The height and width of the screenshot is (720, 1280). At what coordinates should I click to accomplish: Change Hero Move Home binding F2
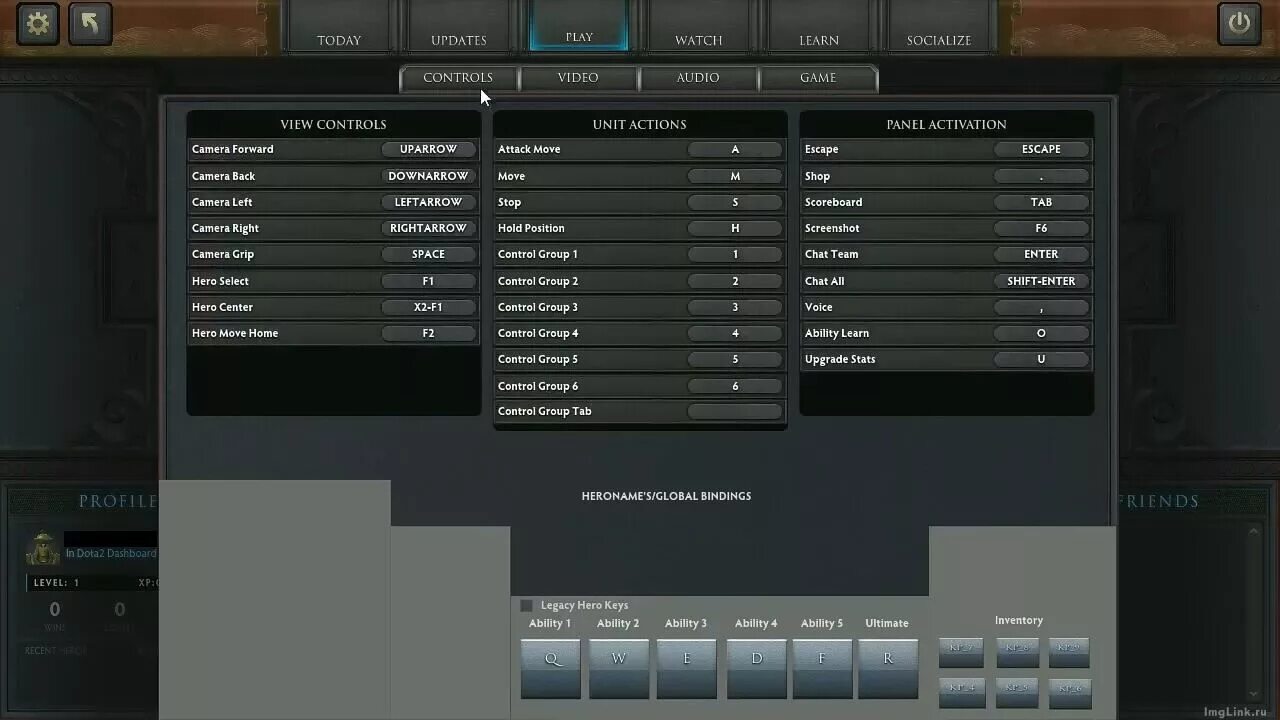click(x=428, y=333)
